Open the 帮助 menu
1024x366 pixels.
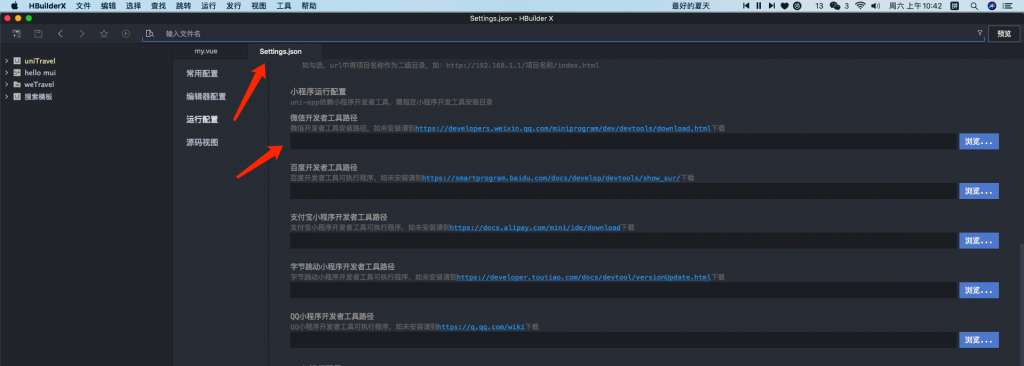click(x=309, y=5)
